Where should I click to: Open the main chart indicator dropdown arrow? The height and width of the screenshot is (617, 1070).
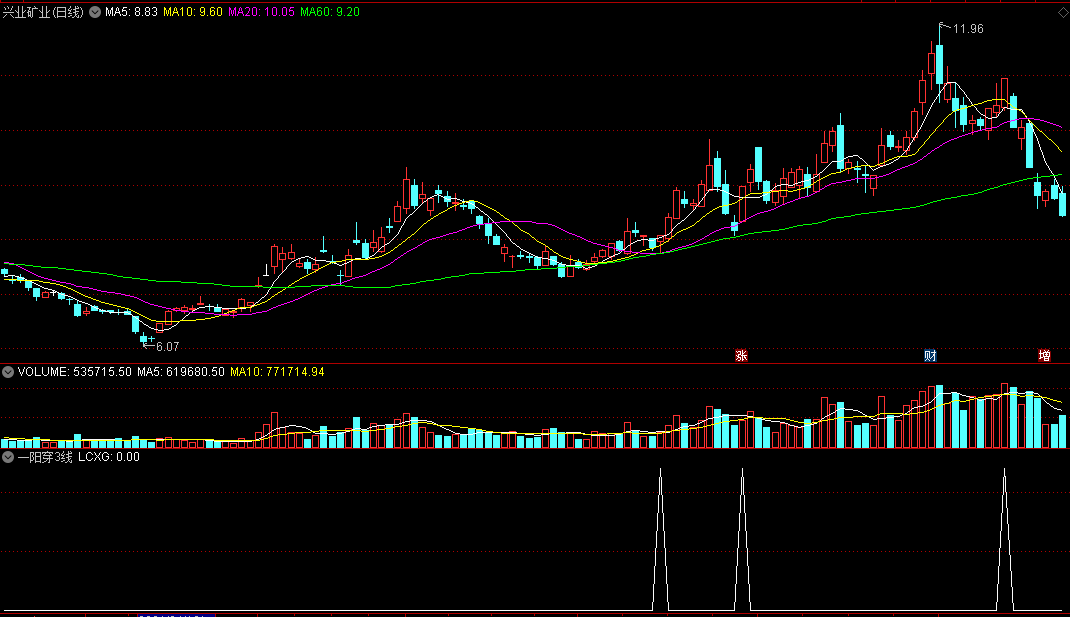(x=95, y=12)
